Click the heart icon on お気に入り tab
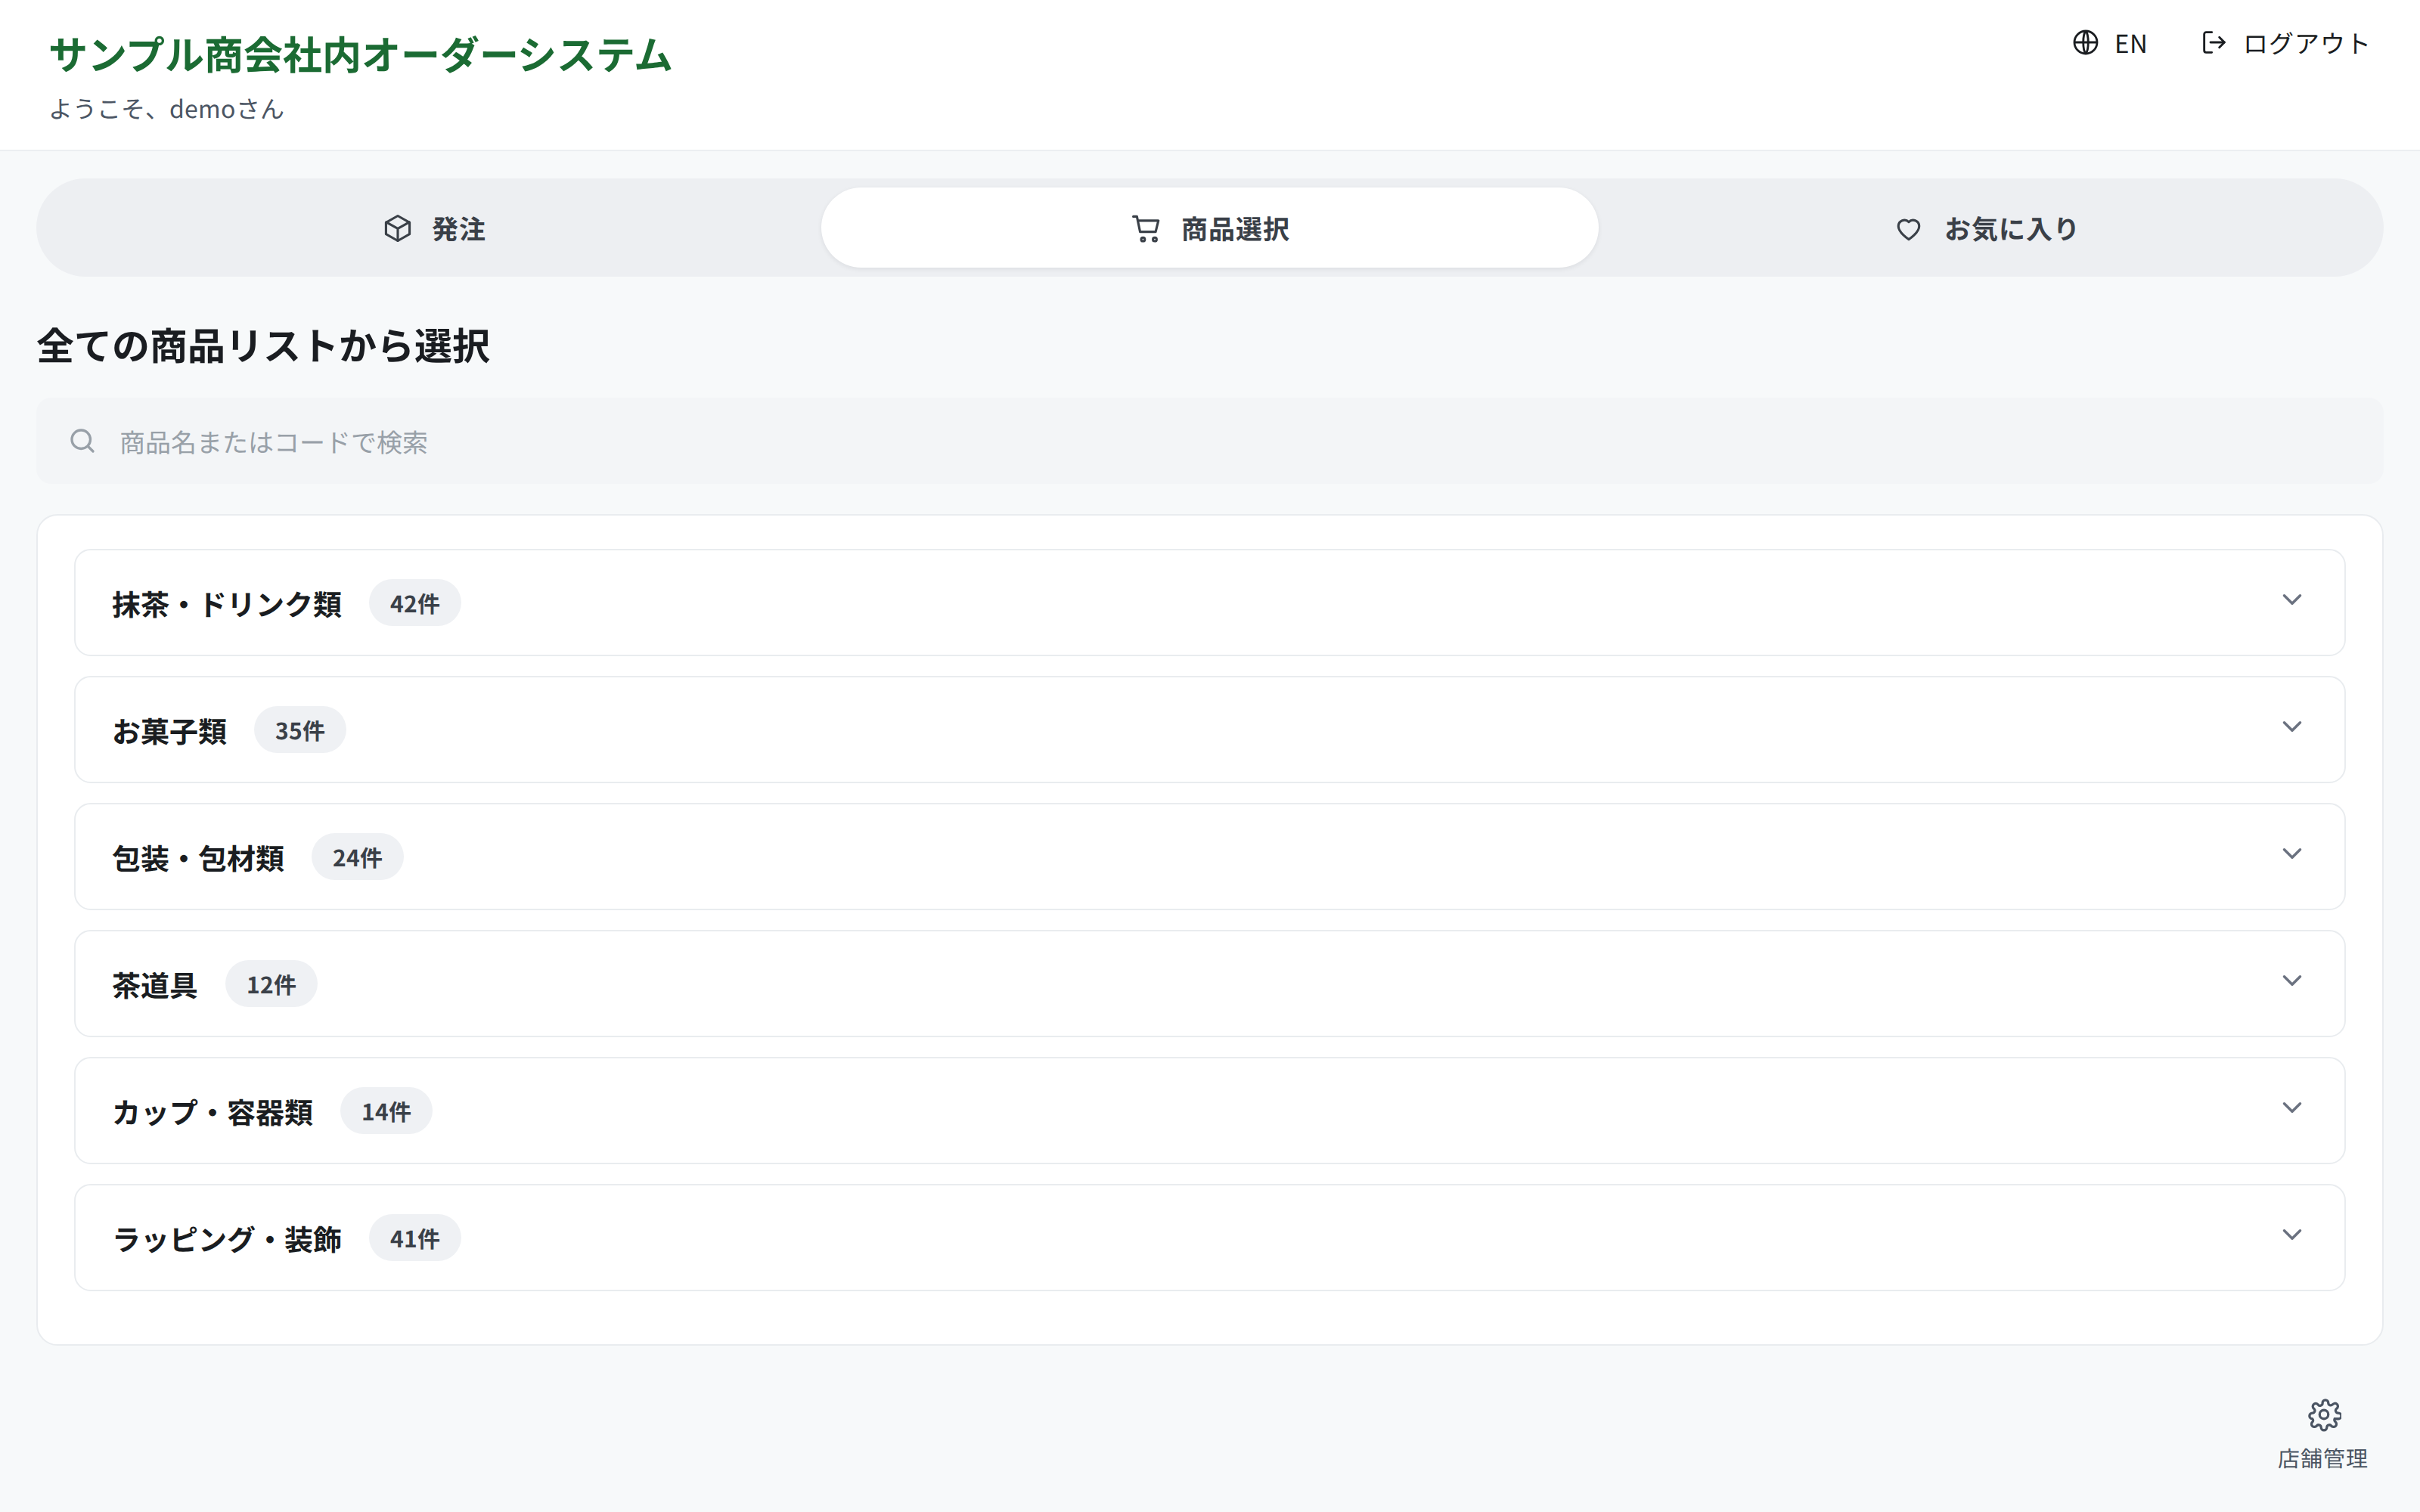 pyautogui.click(x=1908, y=229)
